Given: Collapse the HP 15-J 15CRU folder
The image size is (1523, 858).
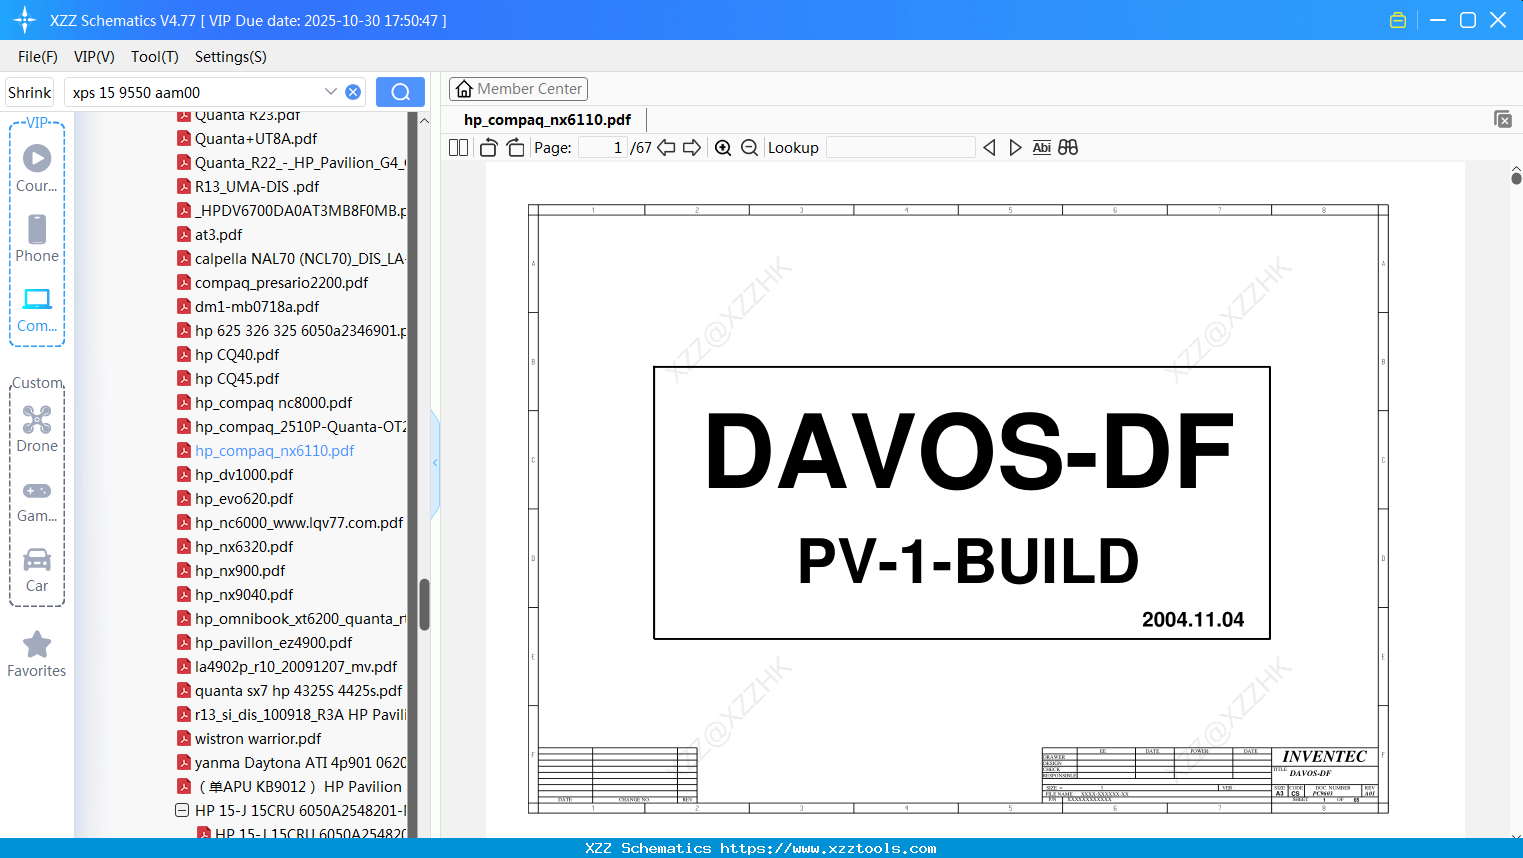Looking at the screenshot, I should click(182, 811).
